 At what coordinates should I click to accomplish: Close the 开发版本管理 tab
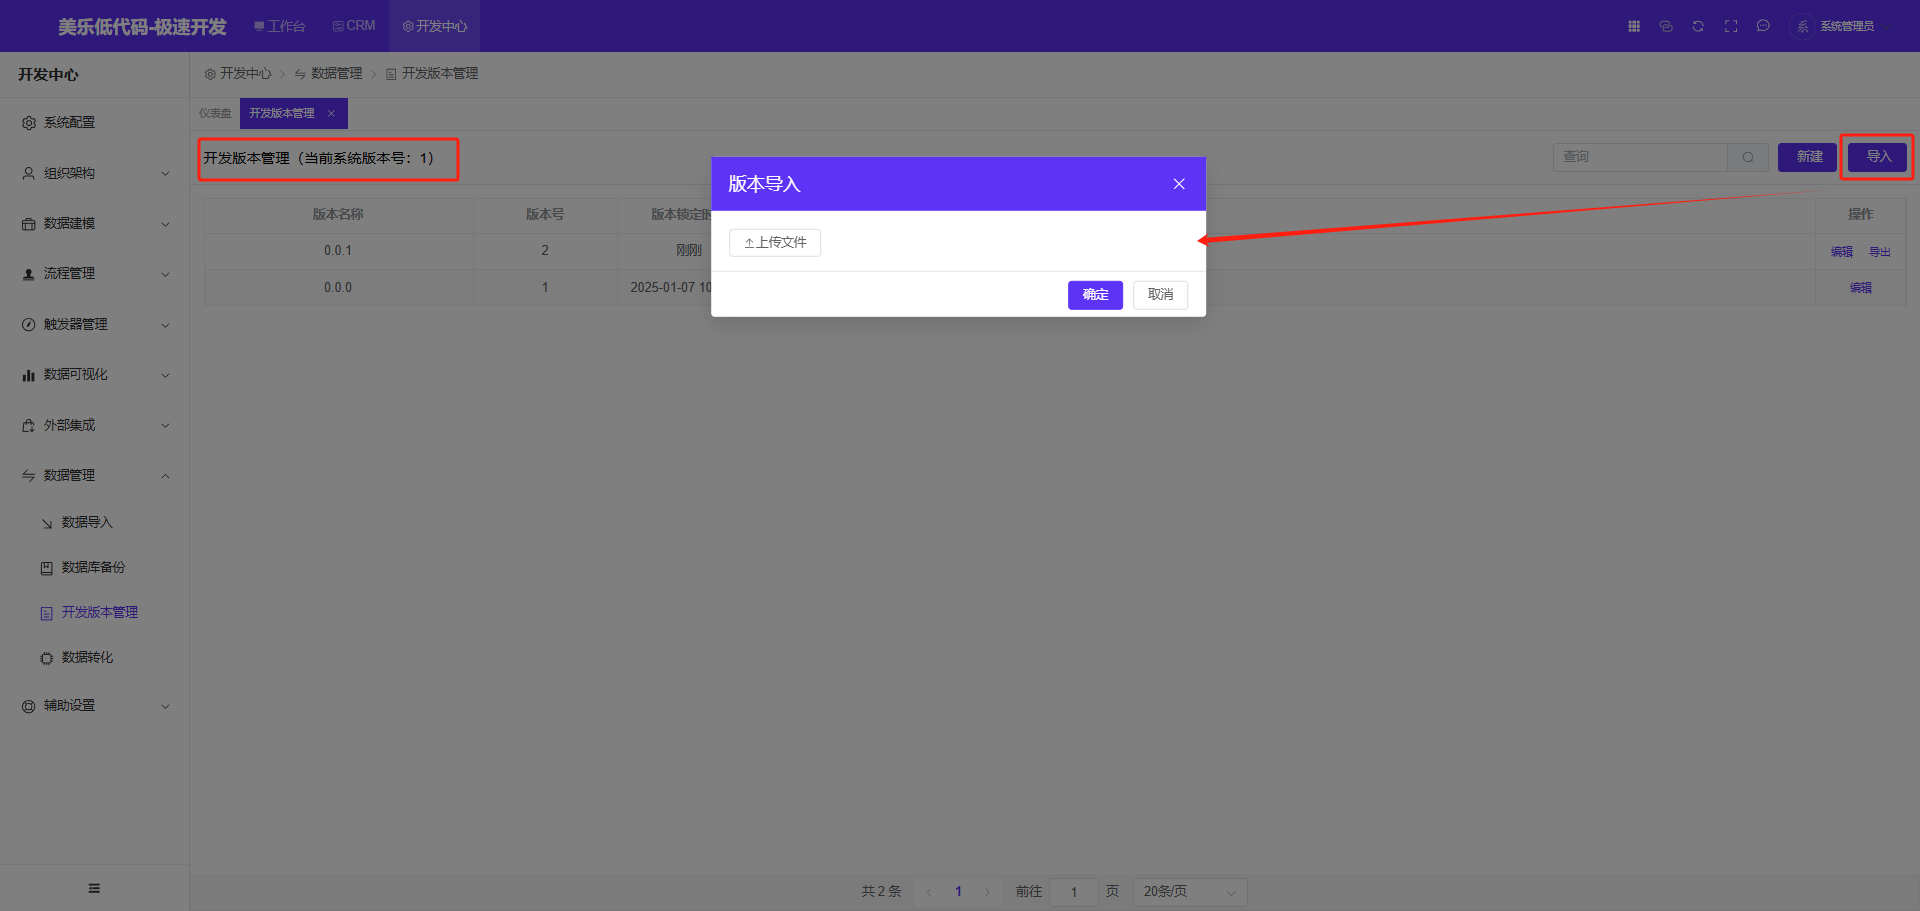click(331, 114)
